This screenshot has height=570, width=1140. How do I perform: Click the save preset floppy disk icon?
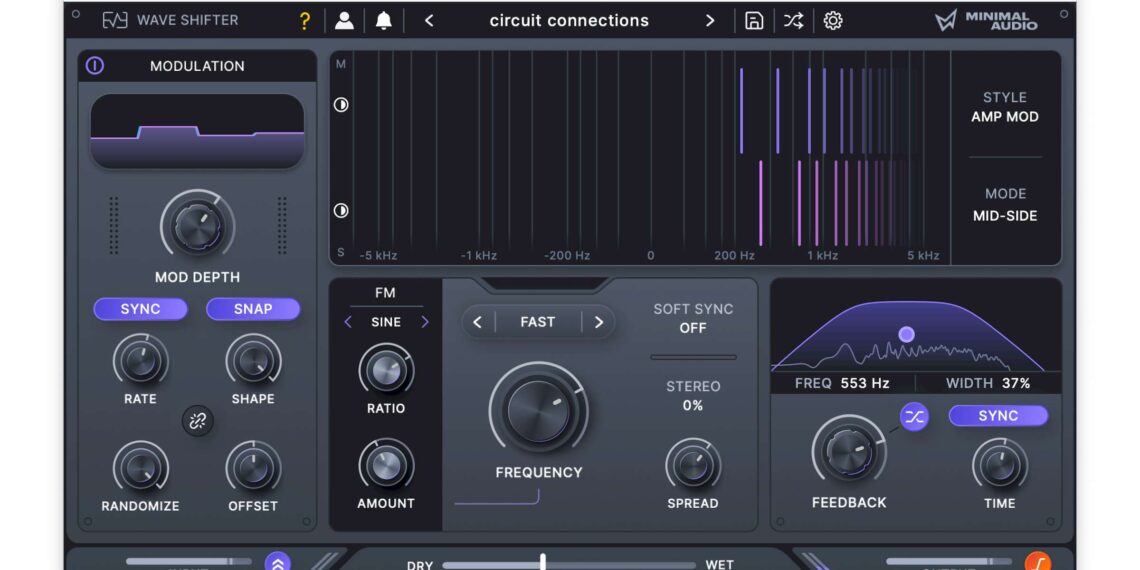pos(754,21)
